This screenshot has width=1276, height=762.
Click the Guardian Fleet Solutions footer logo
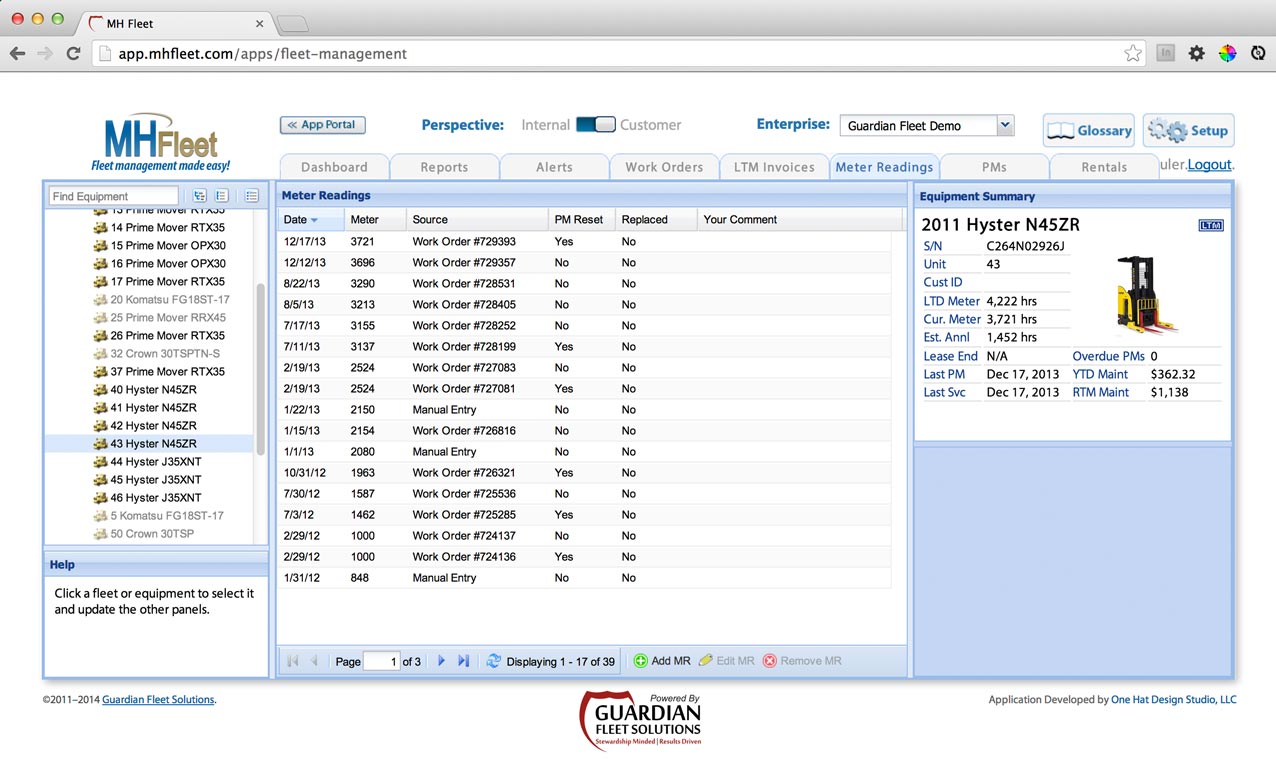640,720
